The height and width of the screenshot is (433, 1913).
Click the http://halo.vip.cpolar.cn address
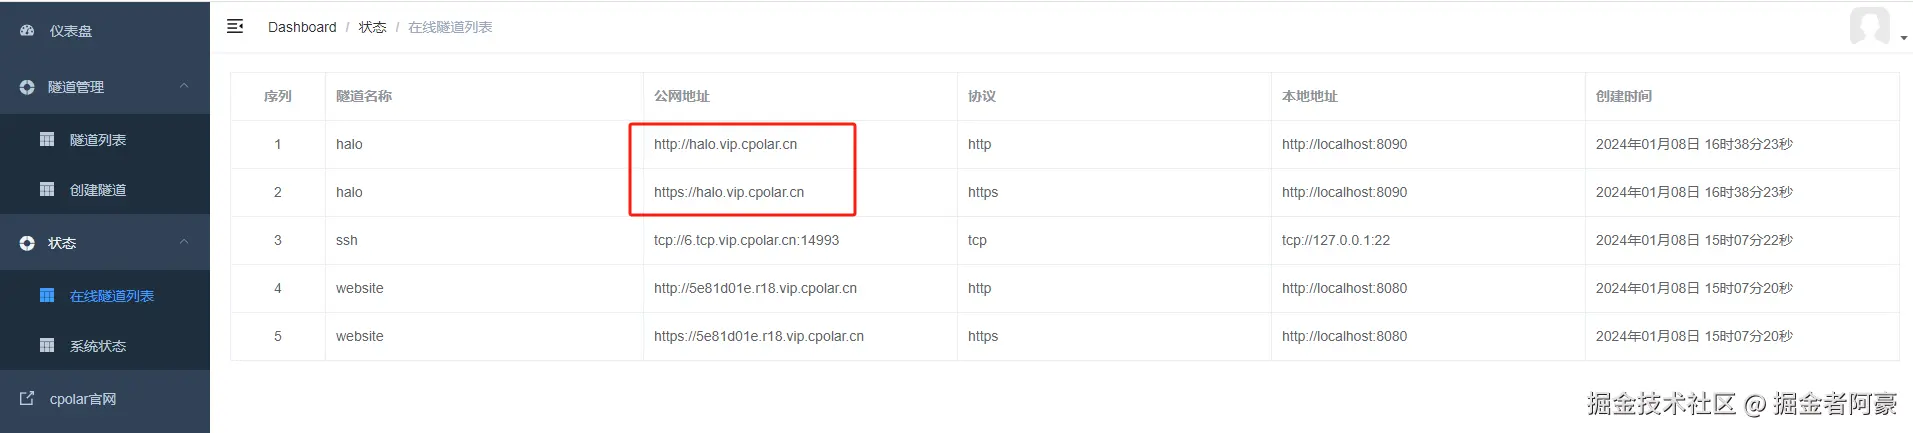pos(725,144)
